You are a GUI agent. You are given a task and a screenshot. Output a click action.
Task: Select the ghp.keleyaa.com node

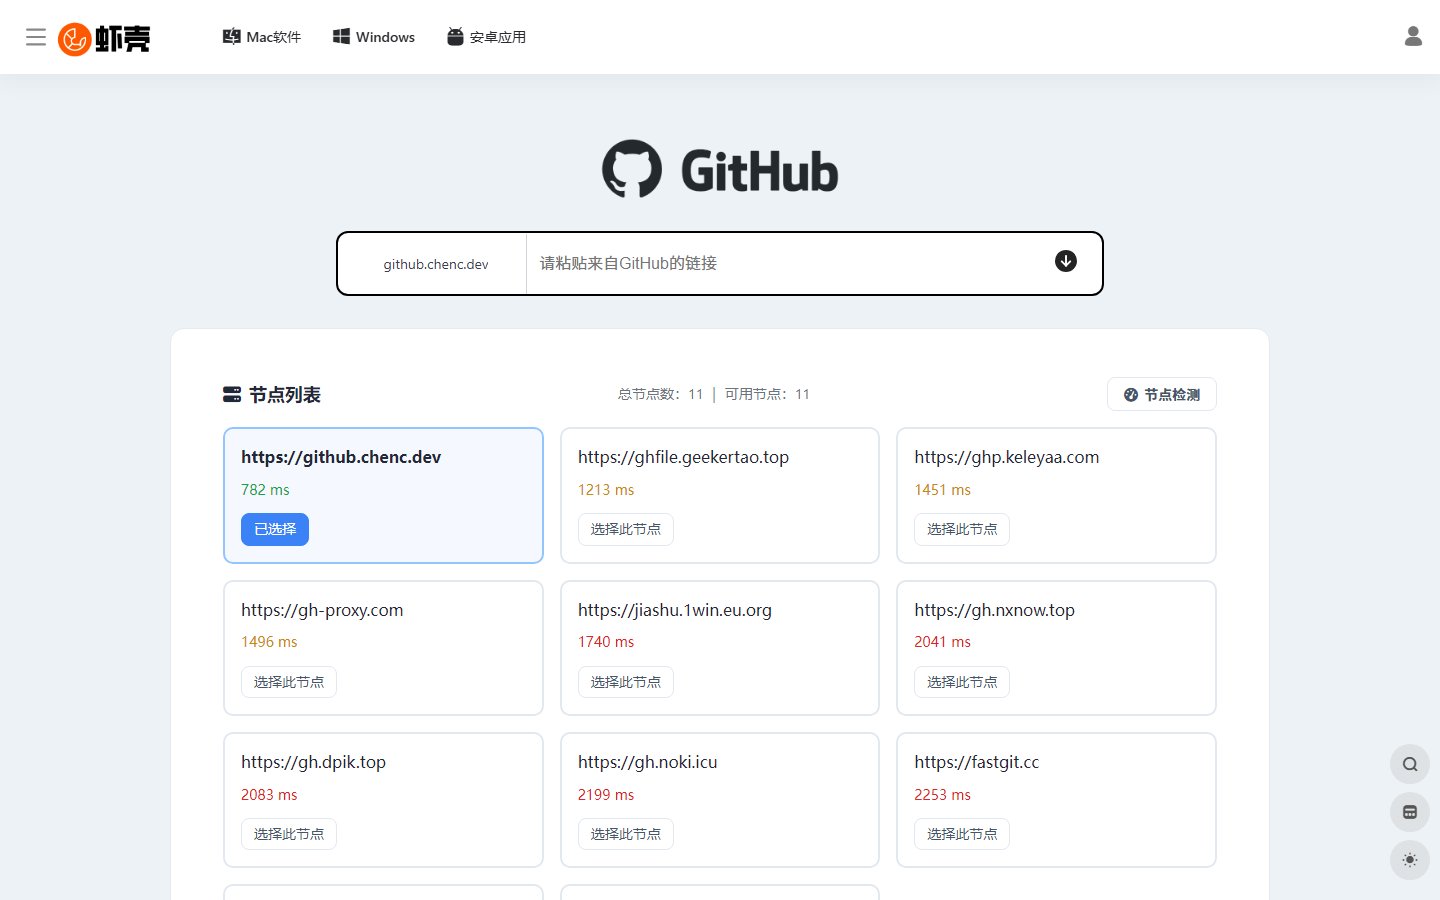point(962,529)
